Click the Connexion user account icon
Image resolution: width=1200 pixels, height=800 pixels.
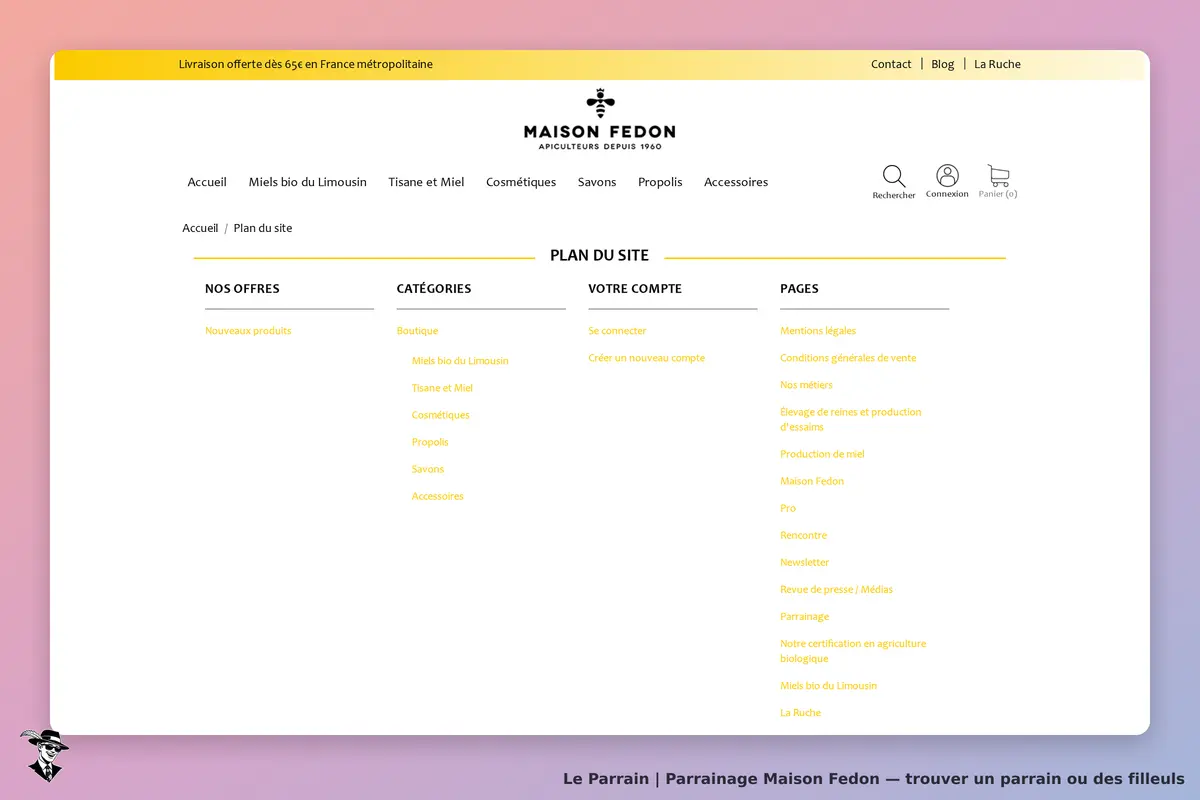pyautogui.click(x=947, y=176)
